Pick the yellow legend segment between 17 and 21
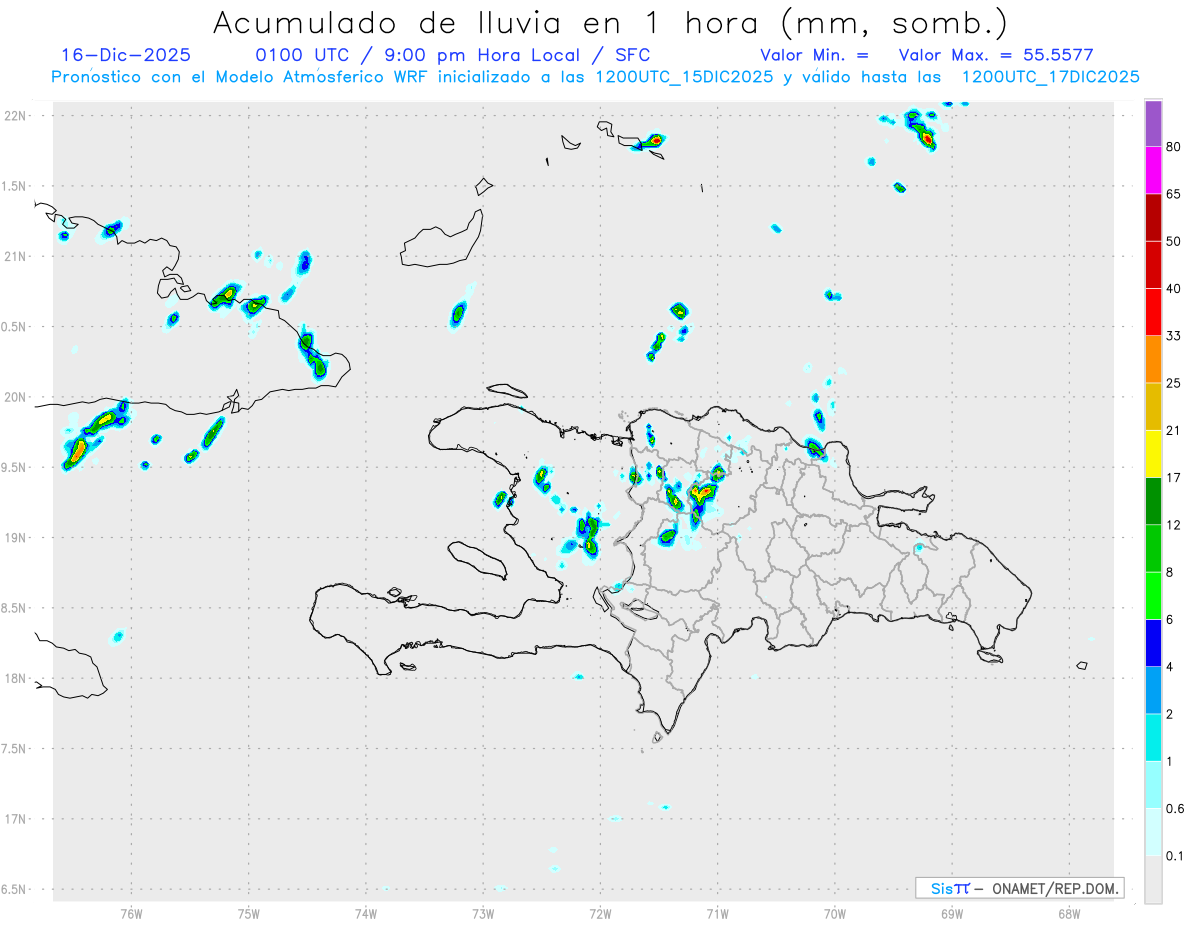 [x=1153, y=454]
